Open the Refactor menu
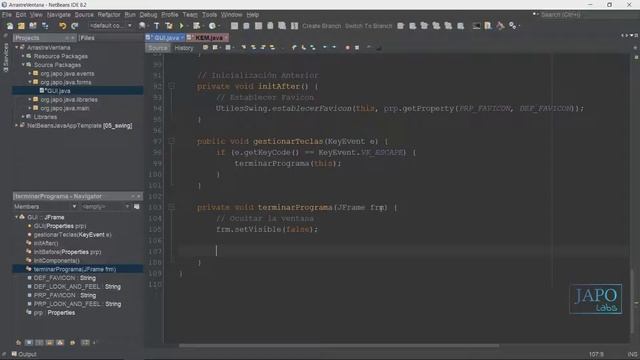The width and height of the screenshot is (640, 360). tap(109, 15)
